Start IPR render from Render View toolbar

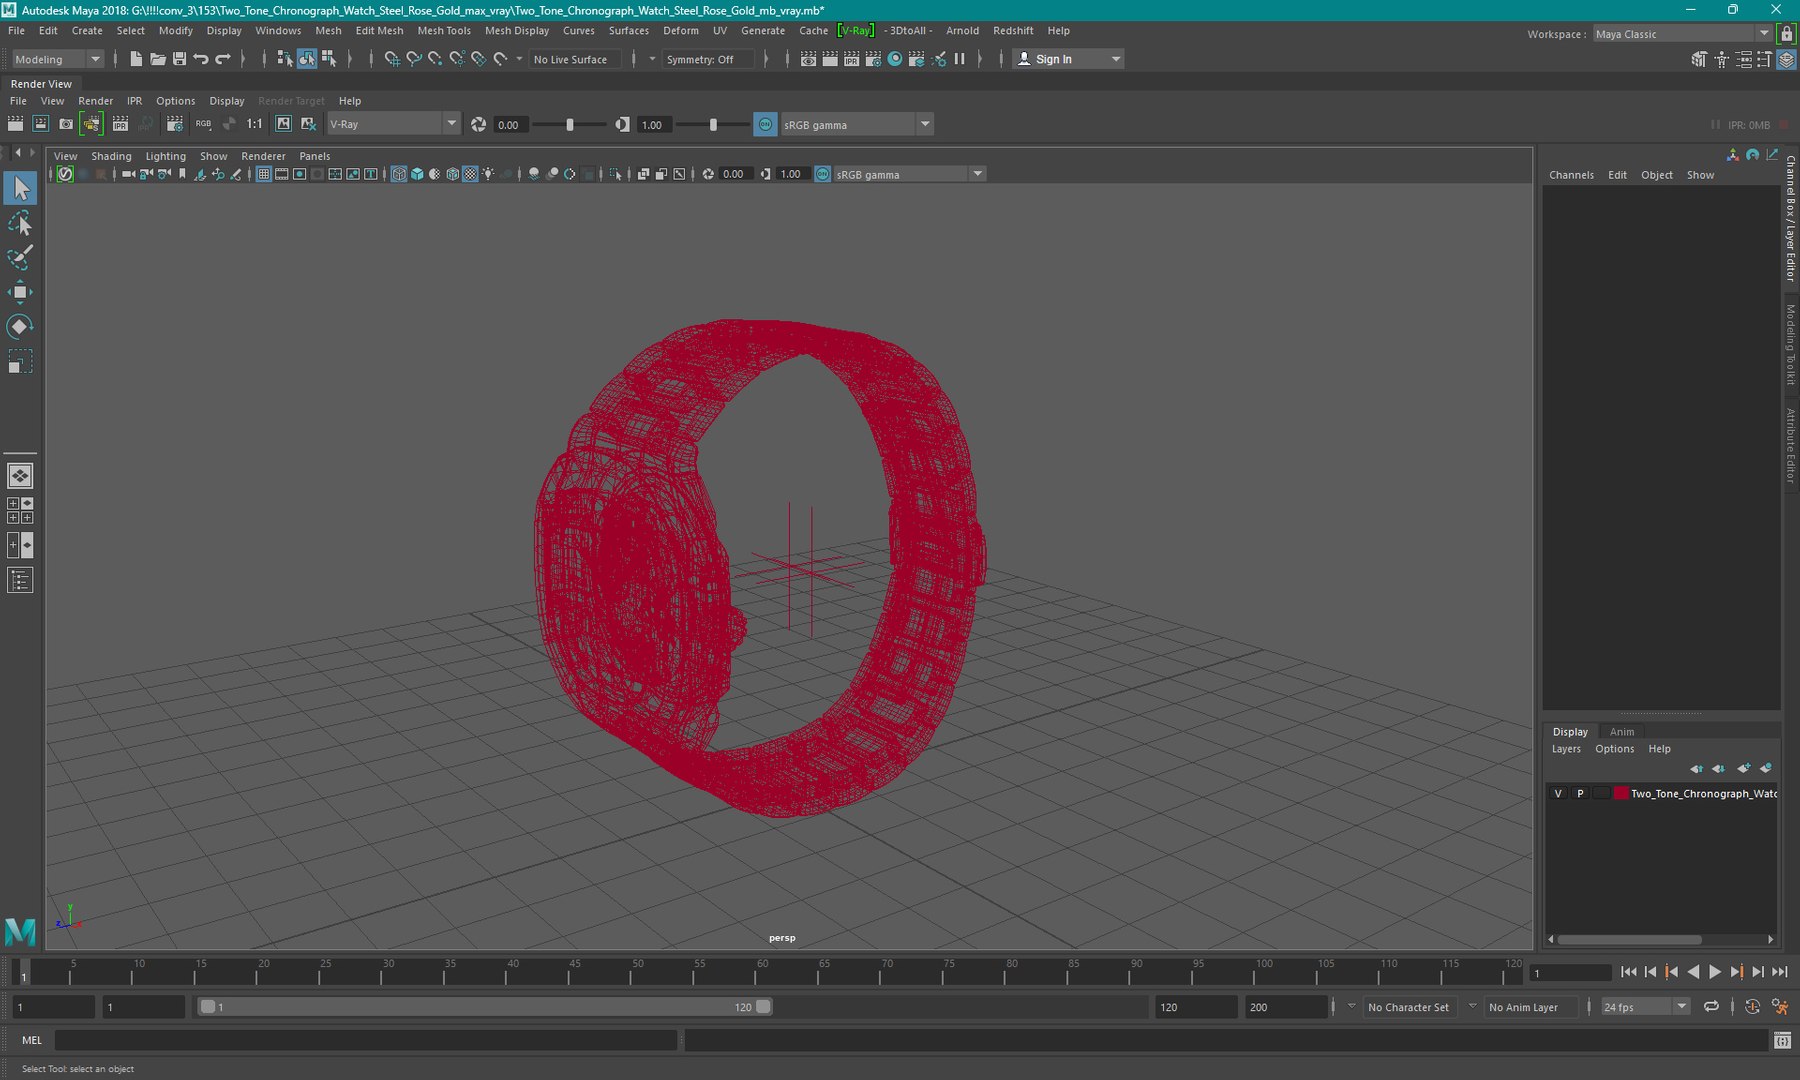pyautogui.click(x=120, y=124)
